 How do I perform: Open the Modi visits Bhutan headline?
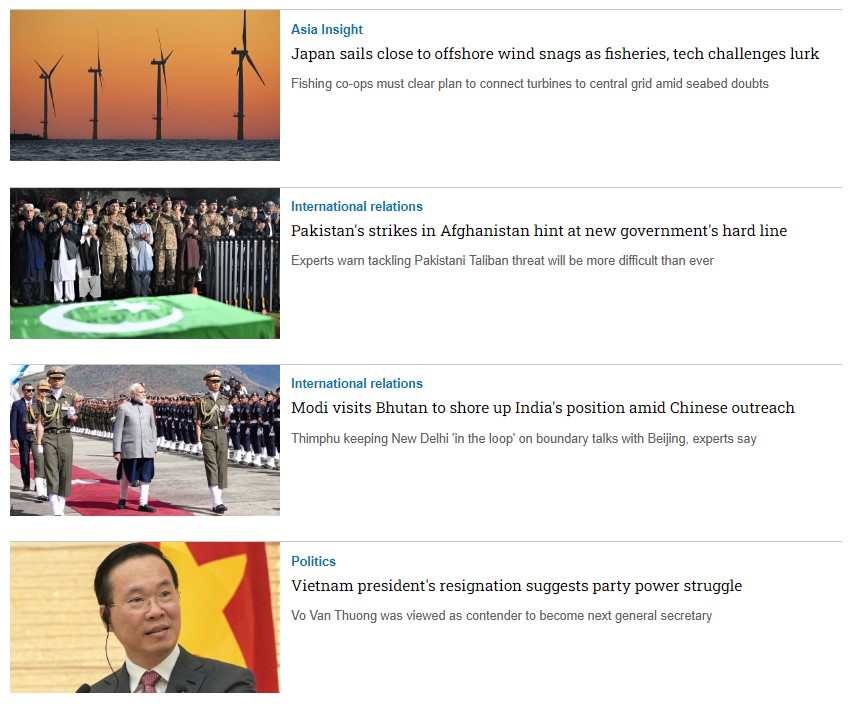[543, 408]
